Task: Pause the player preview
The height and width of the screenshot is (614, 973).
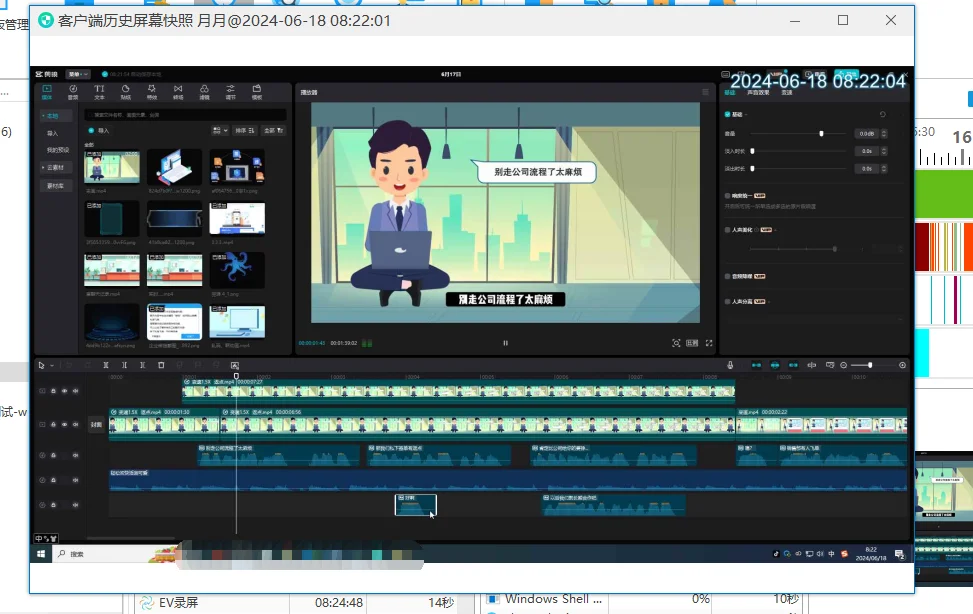Action: coord(505,343)
